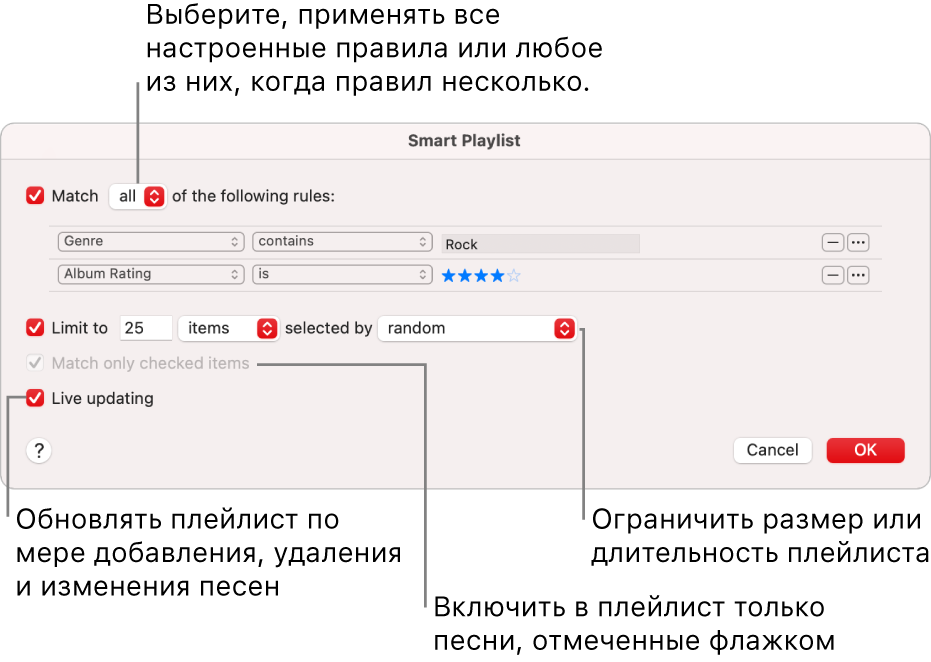Open the Genre field dropdown

[151, 242]
